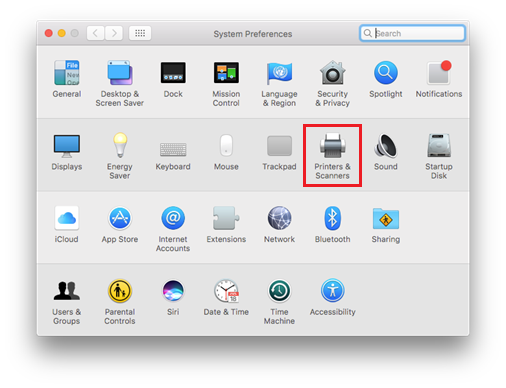Screen dimensions: 506x388
Task: Open Internet Accounts pane
Action: (173, 229)
